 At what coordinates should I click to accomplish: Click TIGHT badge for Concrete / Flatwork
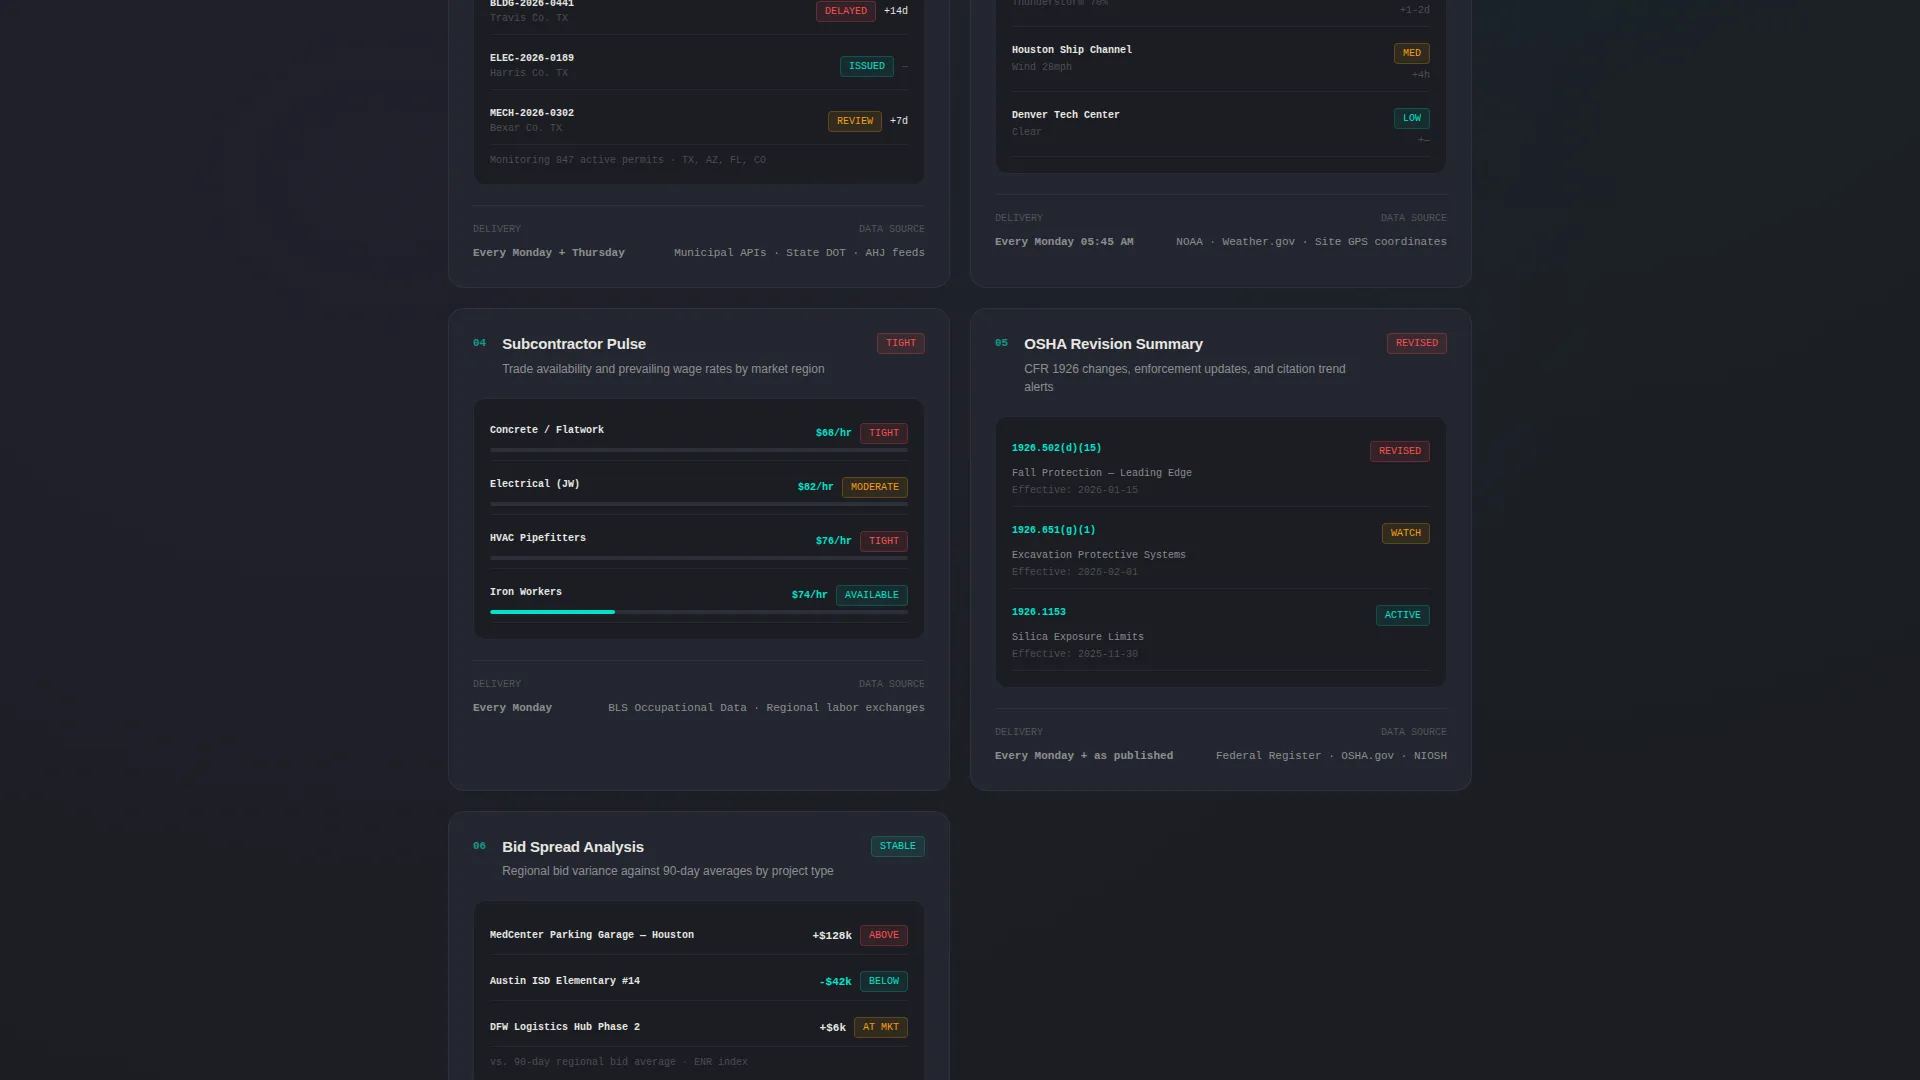click(884, 433)
